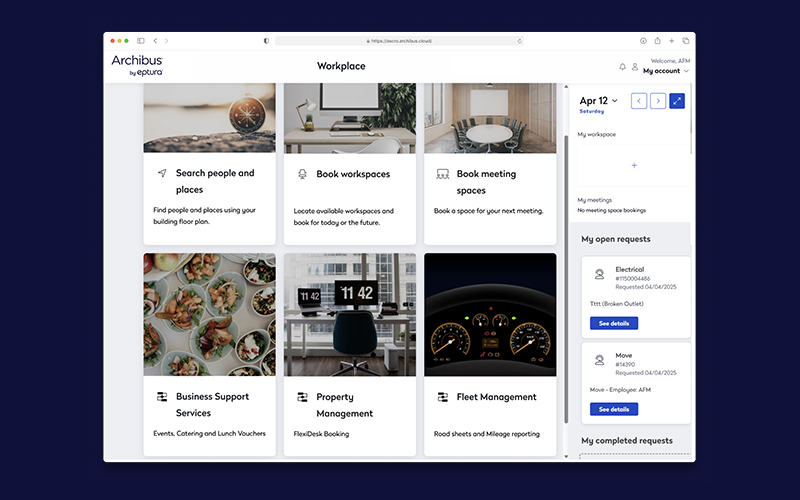The height and width of the screenshot is (500, 800).
Task: Click the My open requests heading
Action: [x=616, y=239]
